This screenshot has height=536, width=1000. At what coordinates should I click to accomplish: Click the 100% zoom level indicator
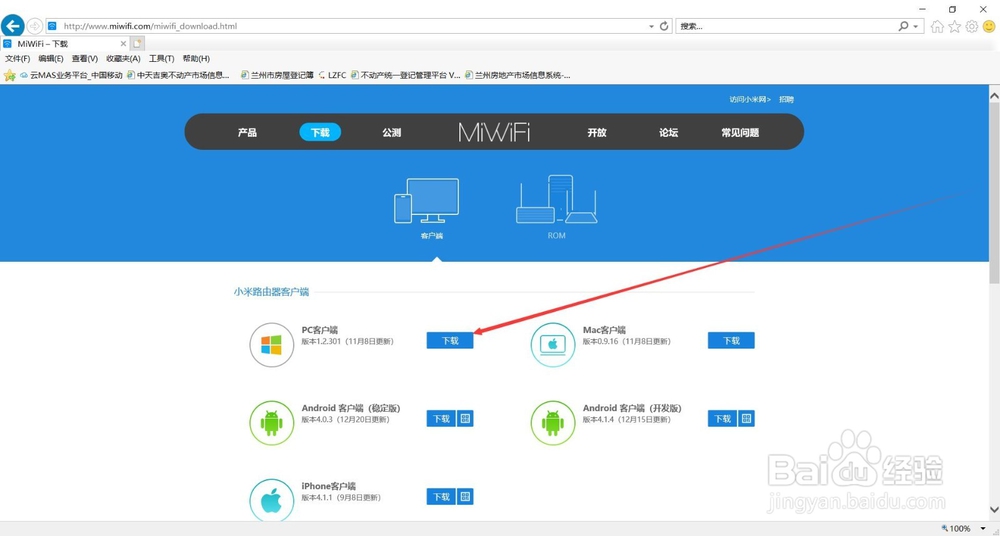tap(960, 528)
